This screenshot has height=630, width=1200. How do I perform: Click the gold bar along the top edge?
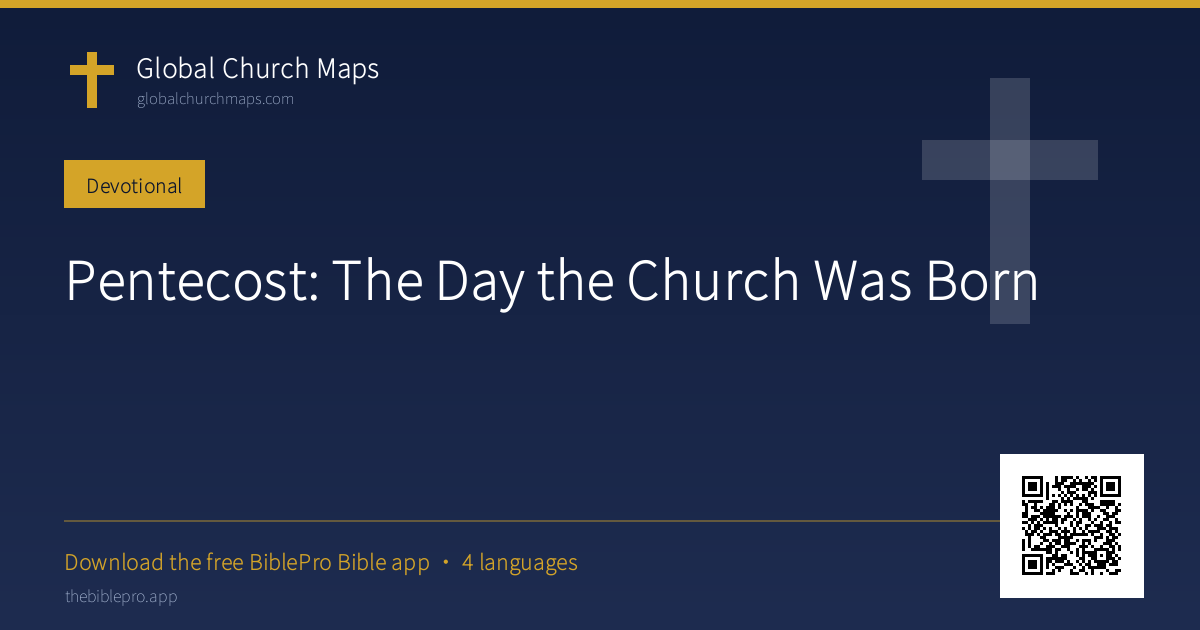point(600,4)
